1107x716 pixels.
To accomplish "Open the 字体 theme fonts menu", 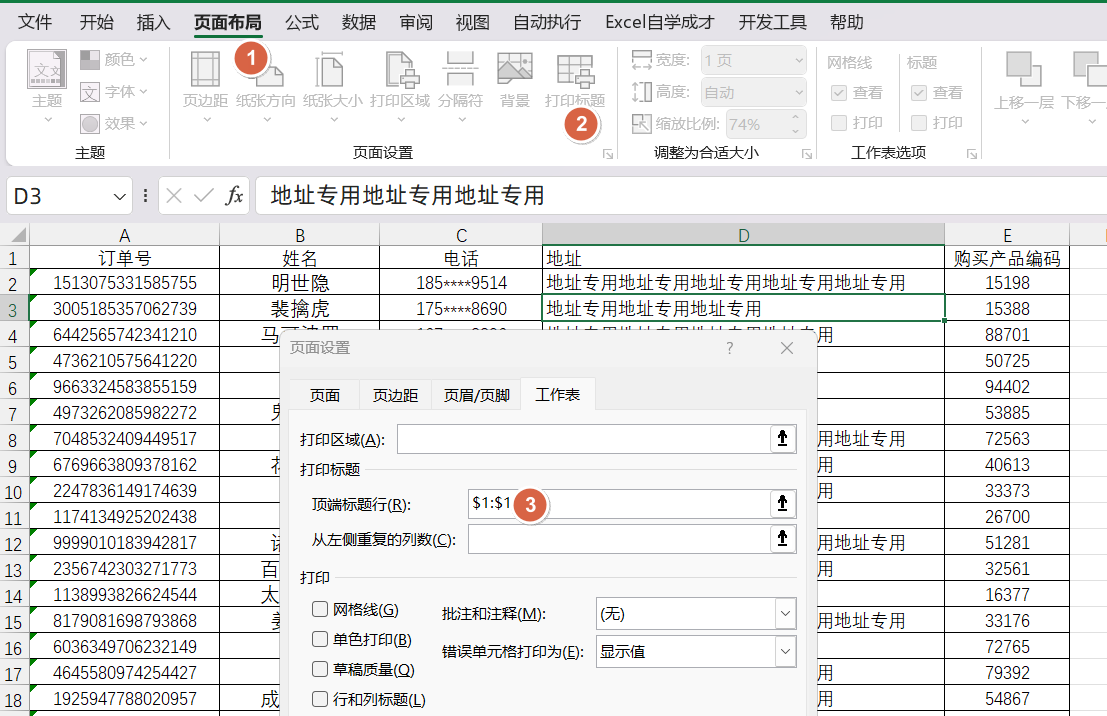I will point(114,92).
